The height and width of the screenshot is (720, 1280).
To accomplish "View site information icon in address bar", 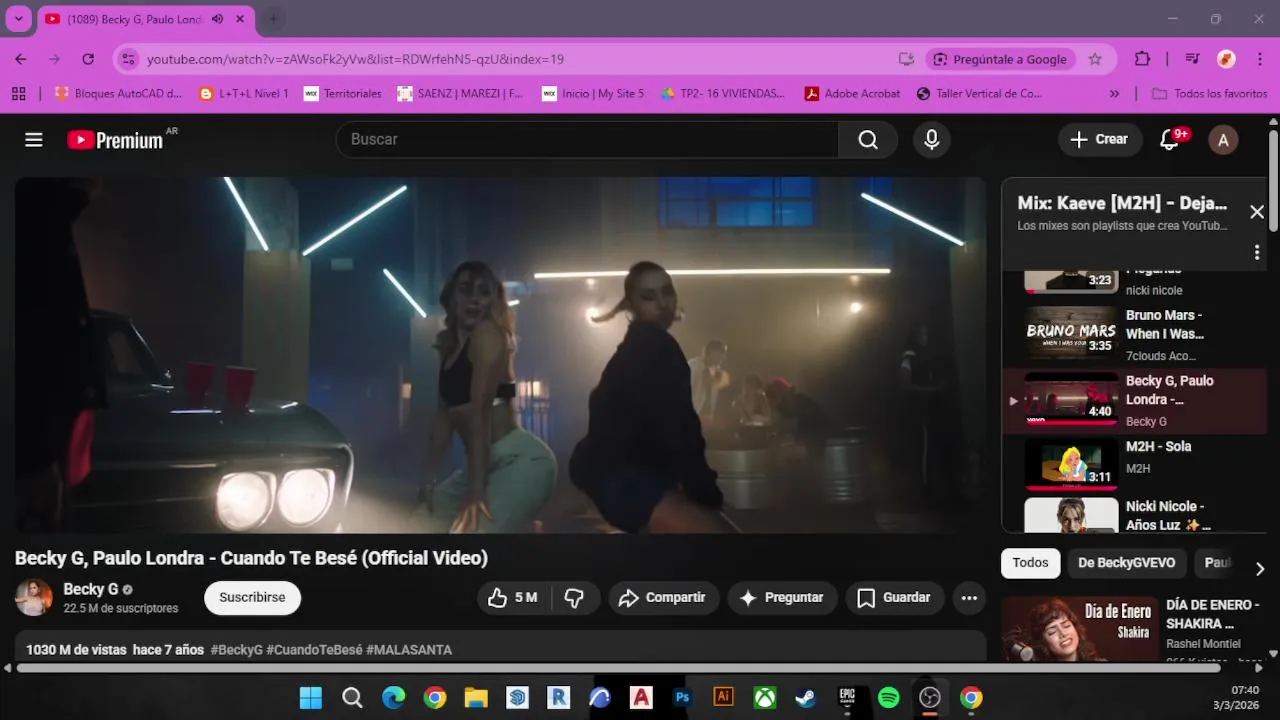I will [128, 59].
